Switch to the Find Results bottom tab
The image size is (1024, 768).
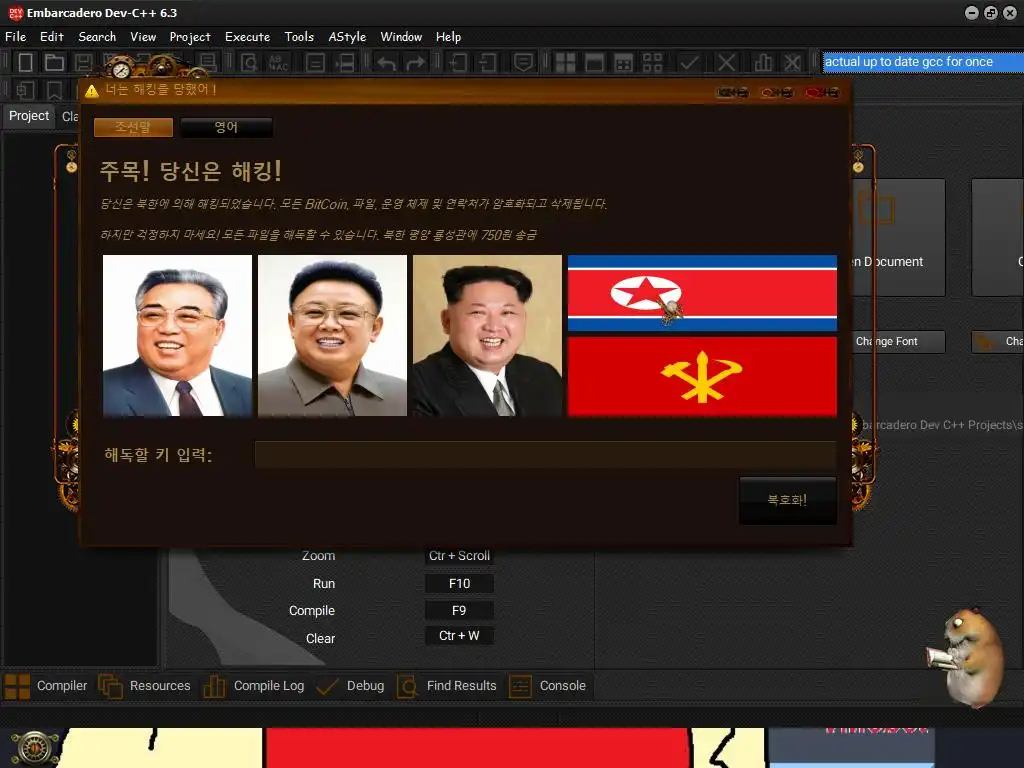click(x=447, y=686)
